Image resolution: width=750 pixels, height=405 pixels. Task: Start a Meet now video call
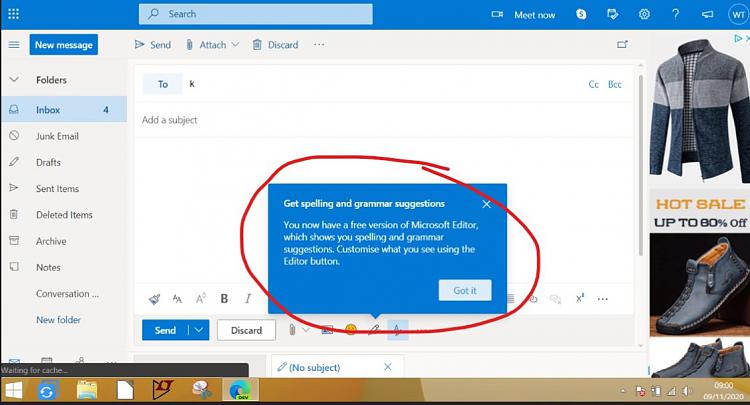pos(523,15)
